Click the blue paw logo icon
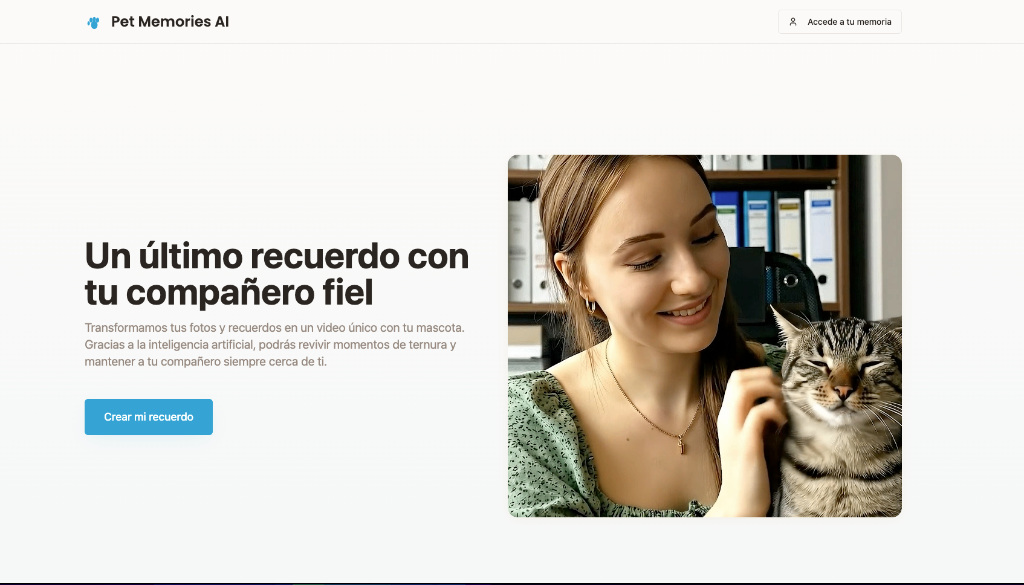Image resolution: width=1024 pixels, height=585 pixels. pos(93,22)
